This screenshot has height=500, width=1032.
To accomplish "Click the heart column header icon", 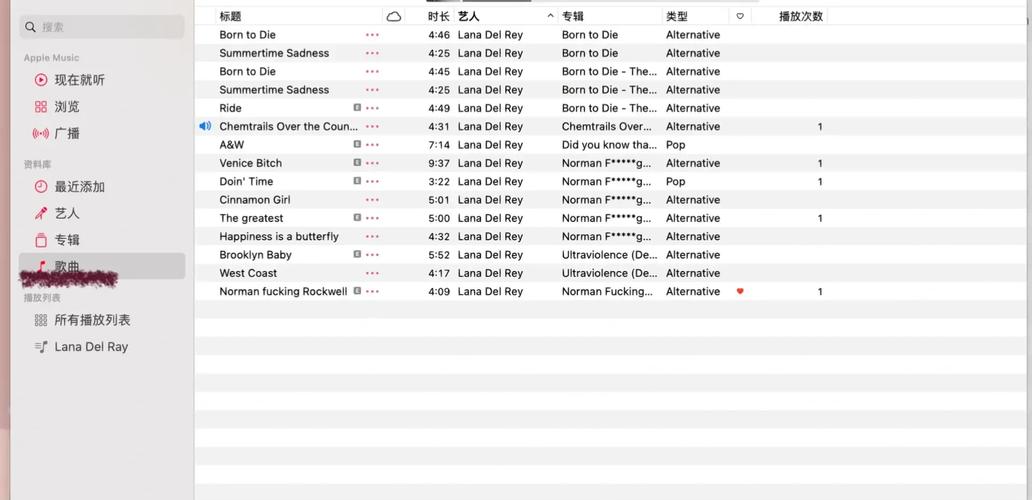I will tap(740, 17).
